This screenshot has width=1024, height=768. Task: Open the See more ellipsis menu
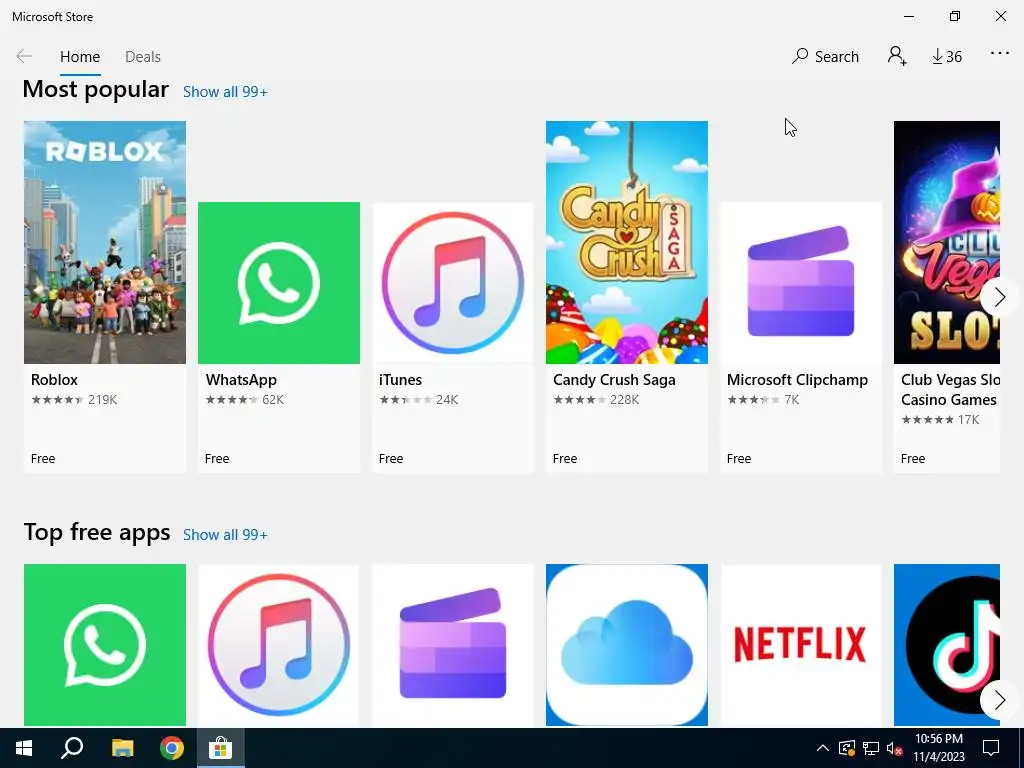(x=999, y=54)
